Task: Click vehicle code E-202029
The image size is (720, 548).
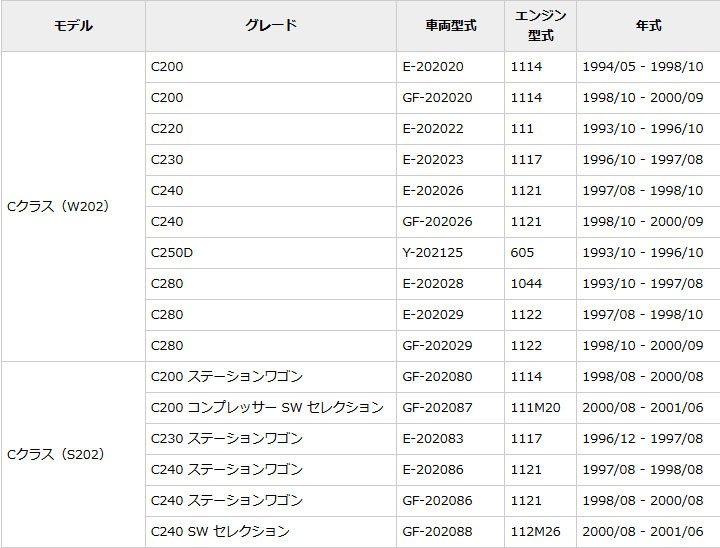Action: pos(433,315)
